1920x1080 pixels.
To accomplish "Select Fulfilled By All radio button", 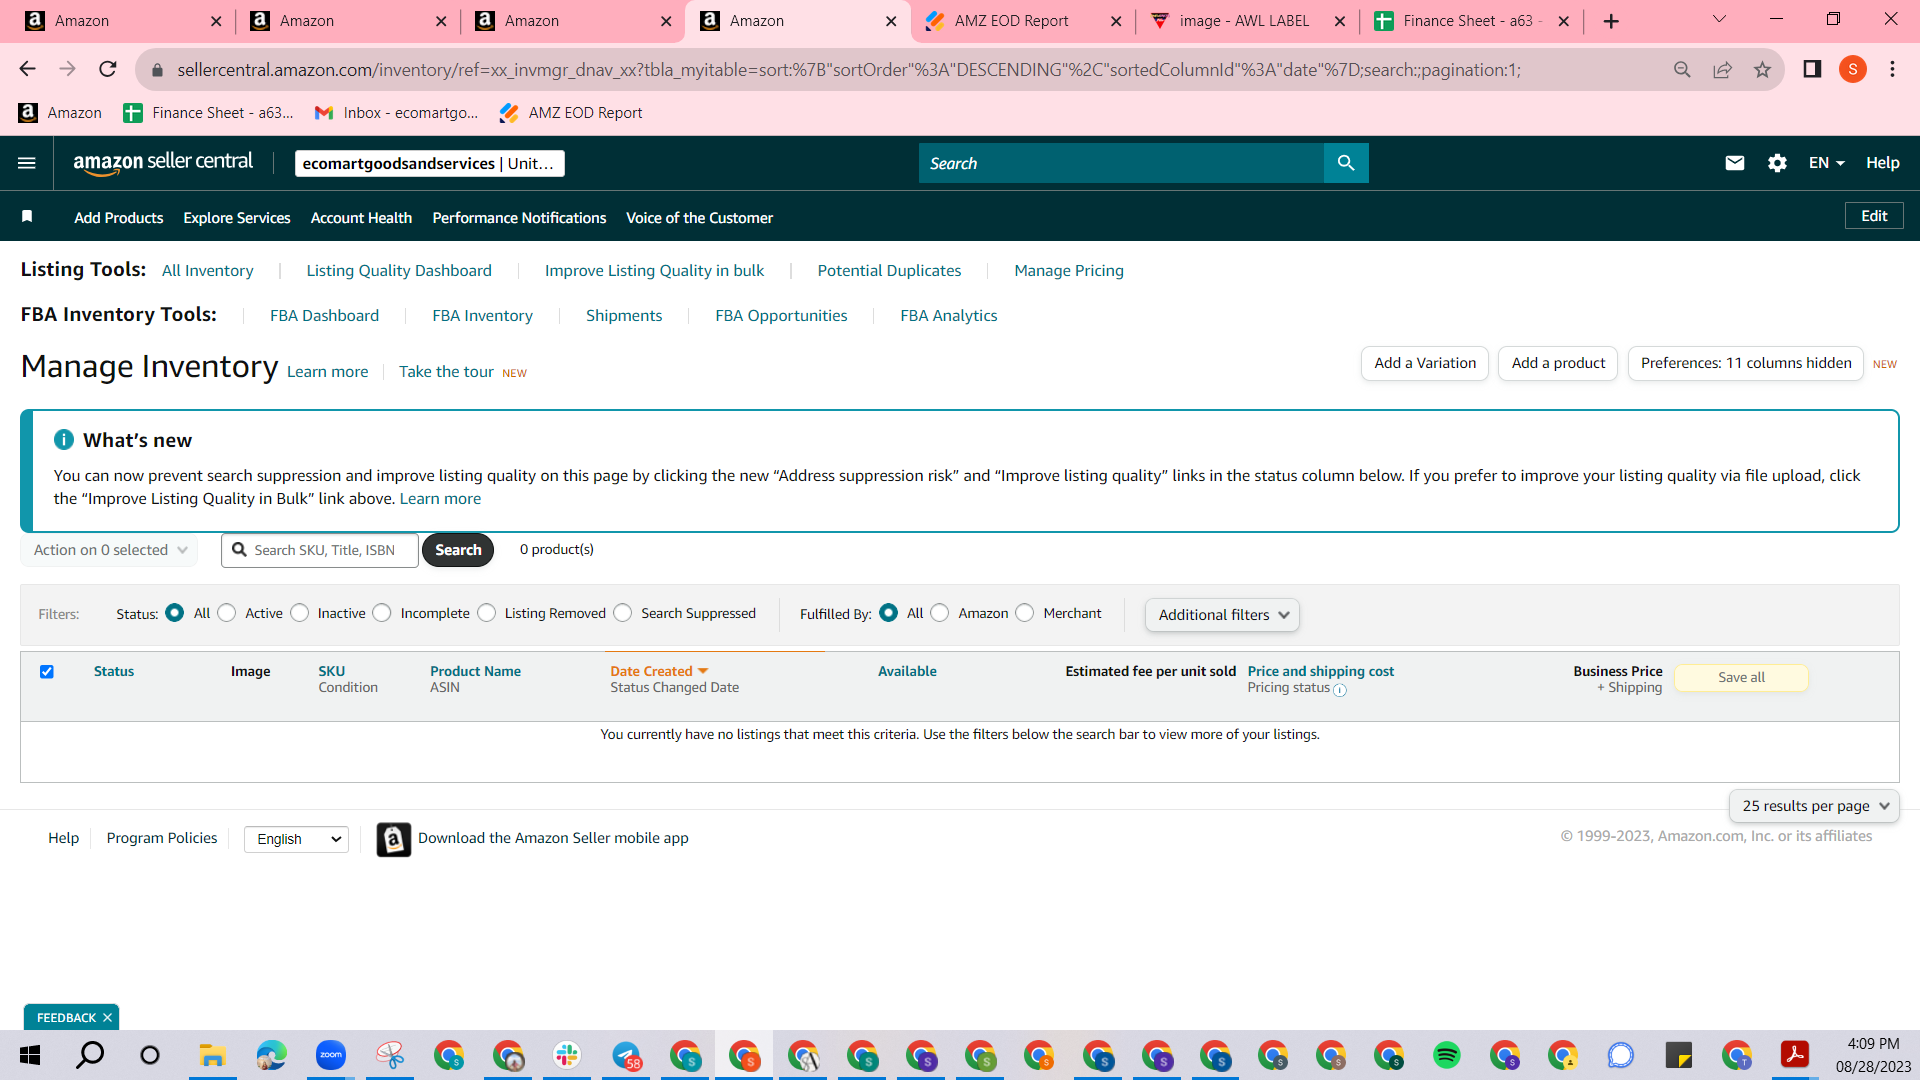I will click(889, 613).
